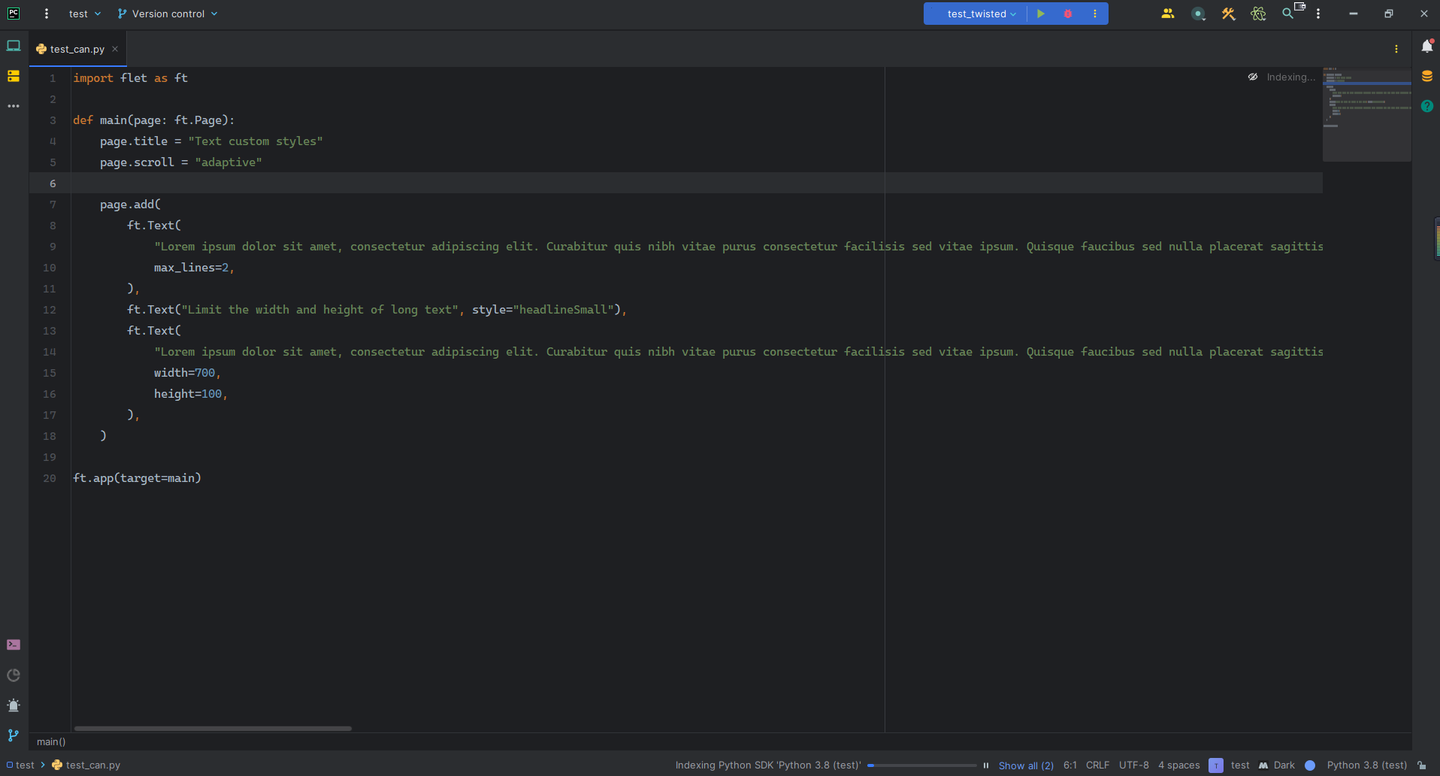Click Show all (2) background tasks link
The width and height of the screenshot is (1440, 776).
click(x=1026, y=765)
